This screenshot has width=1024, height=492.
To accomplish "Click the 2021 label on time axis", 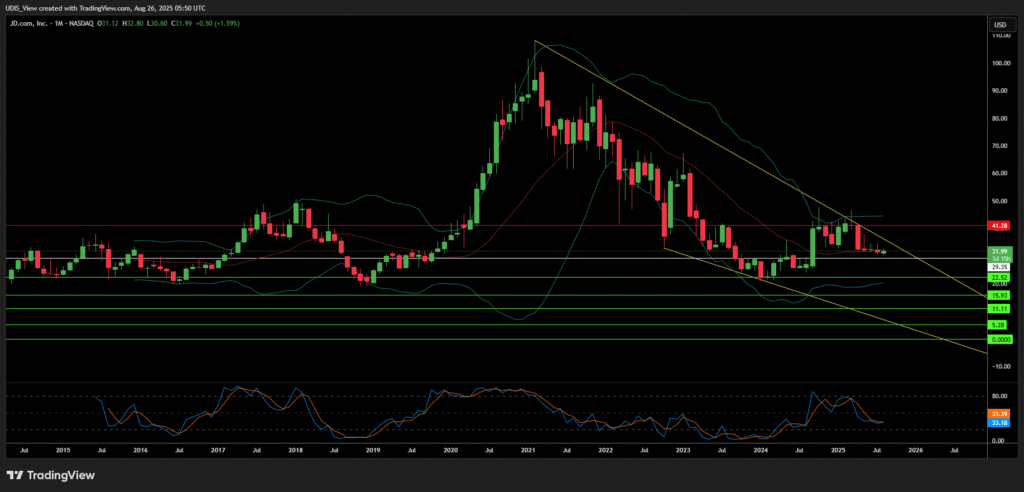I will [527, 452].
